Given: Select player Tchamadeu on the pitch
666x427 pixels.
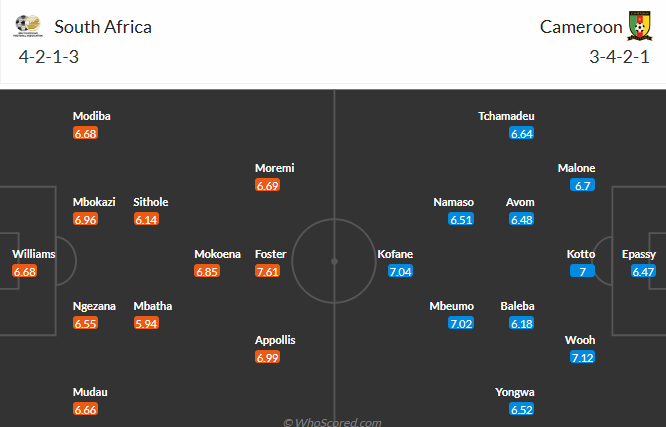Looking at the screenshot, I should tap(510, 116).
